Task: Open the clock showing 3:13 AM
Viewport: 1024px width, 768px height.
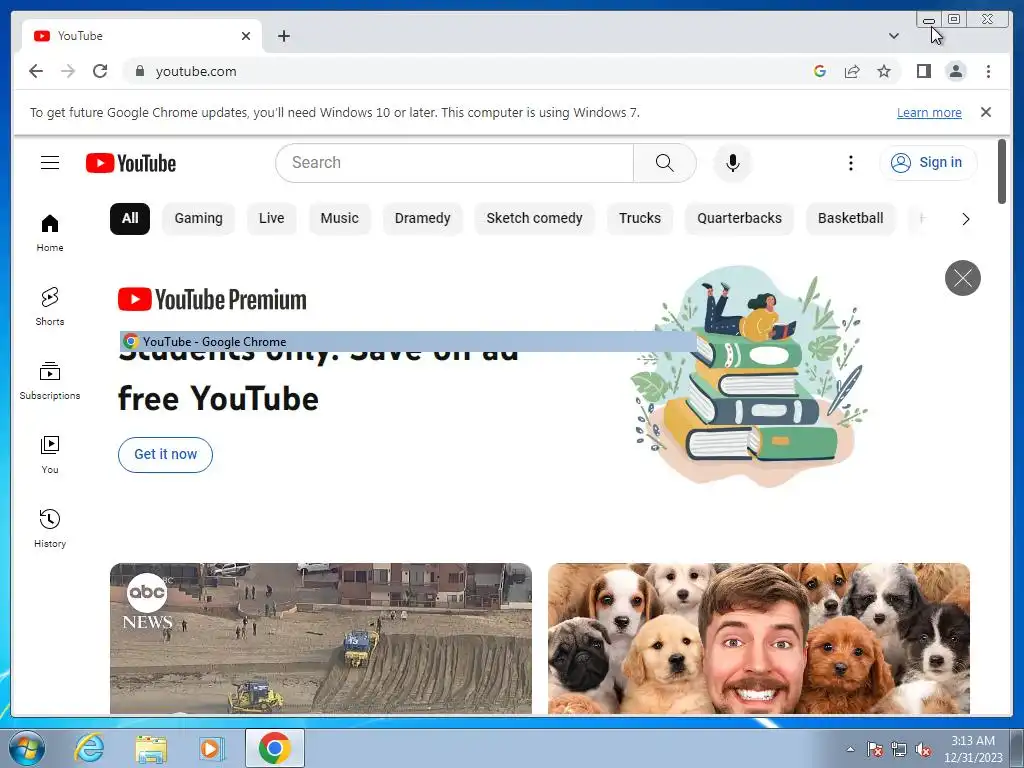Action: pyautogui.click(x=973, y=749)
